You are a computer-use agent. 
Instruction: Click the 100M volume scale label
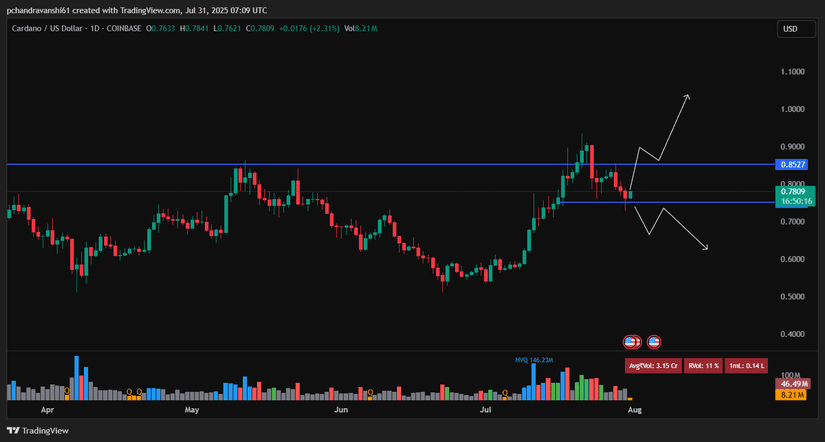pos(793,374)
